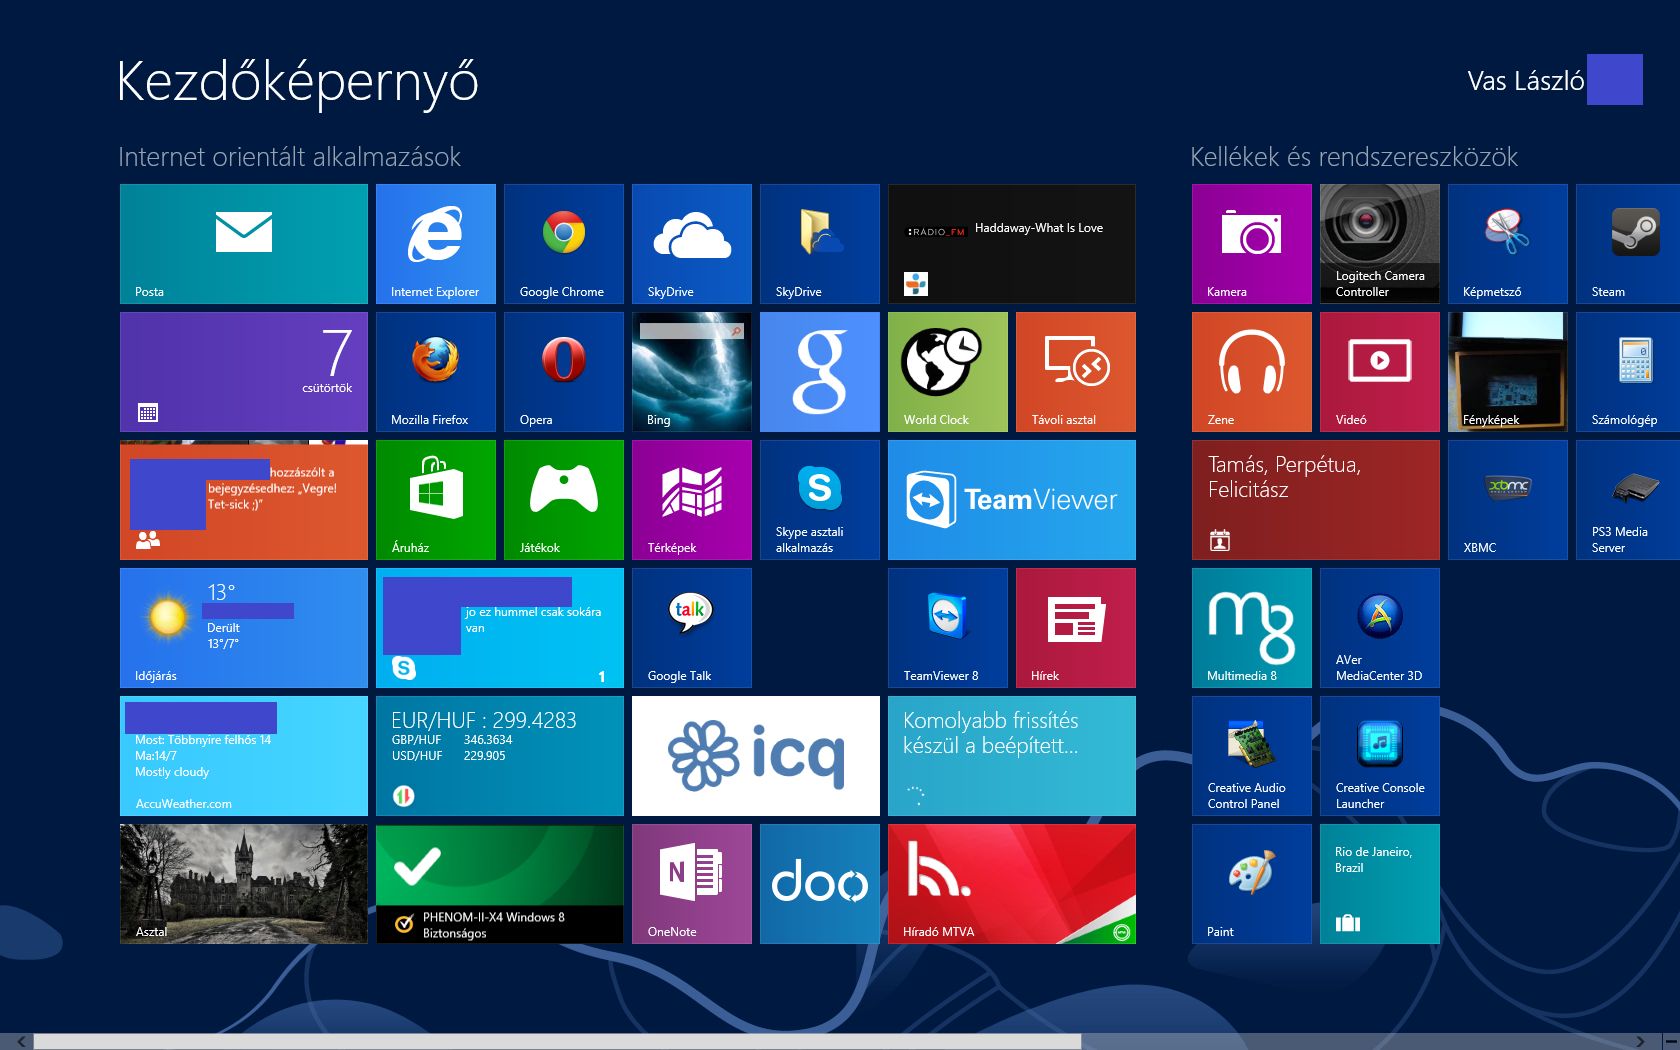Open the Google search tile
The width and height of the screenshot is (1680, 1050).
(820, 372)
